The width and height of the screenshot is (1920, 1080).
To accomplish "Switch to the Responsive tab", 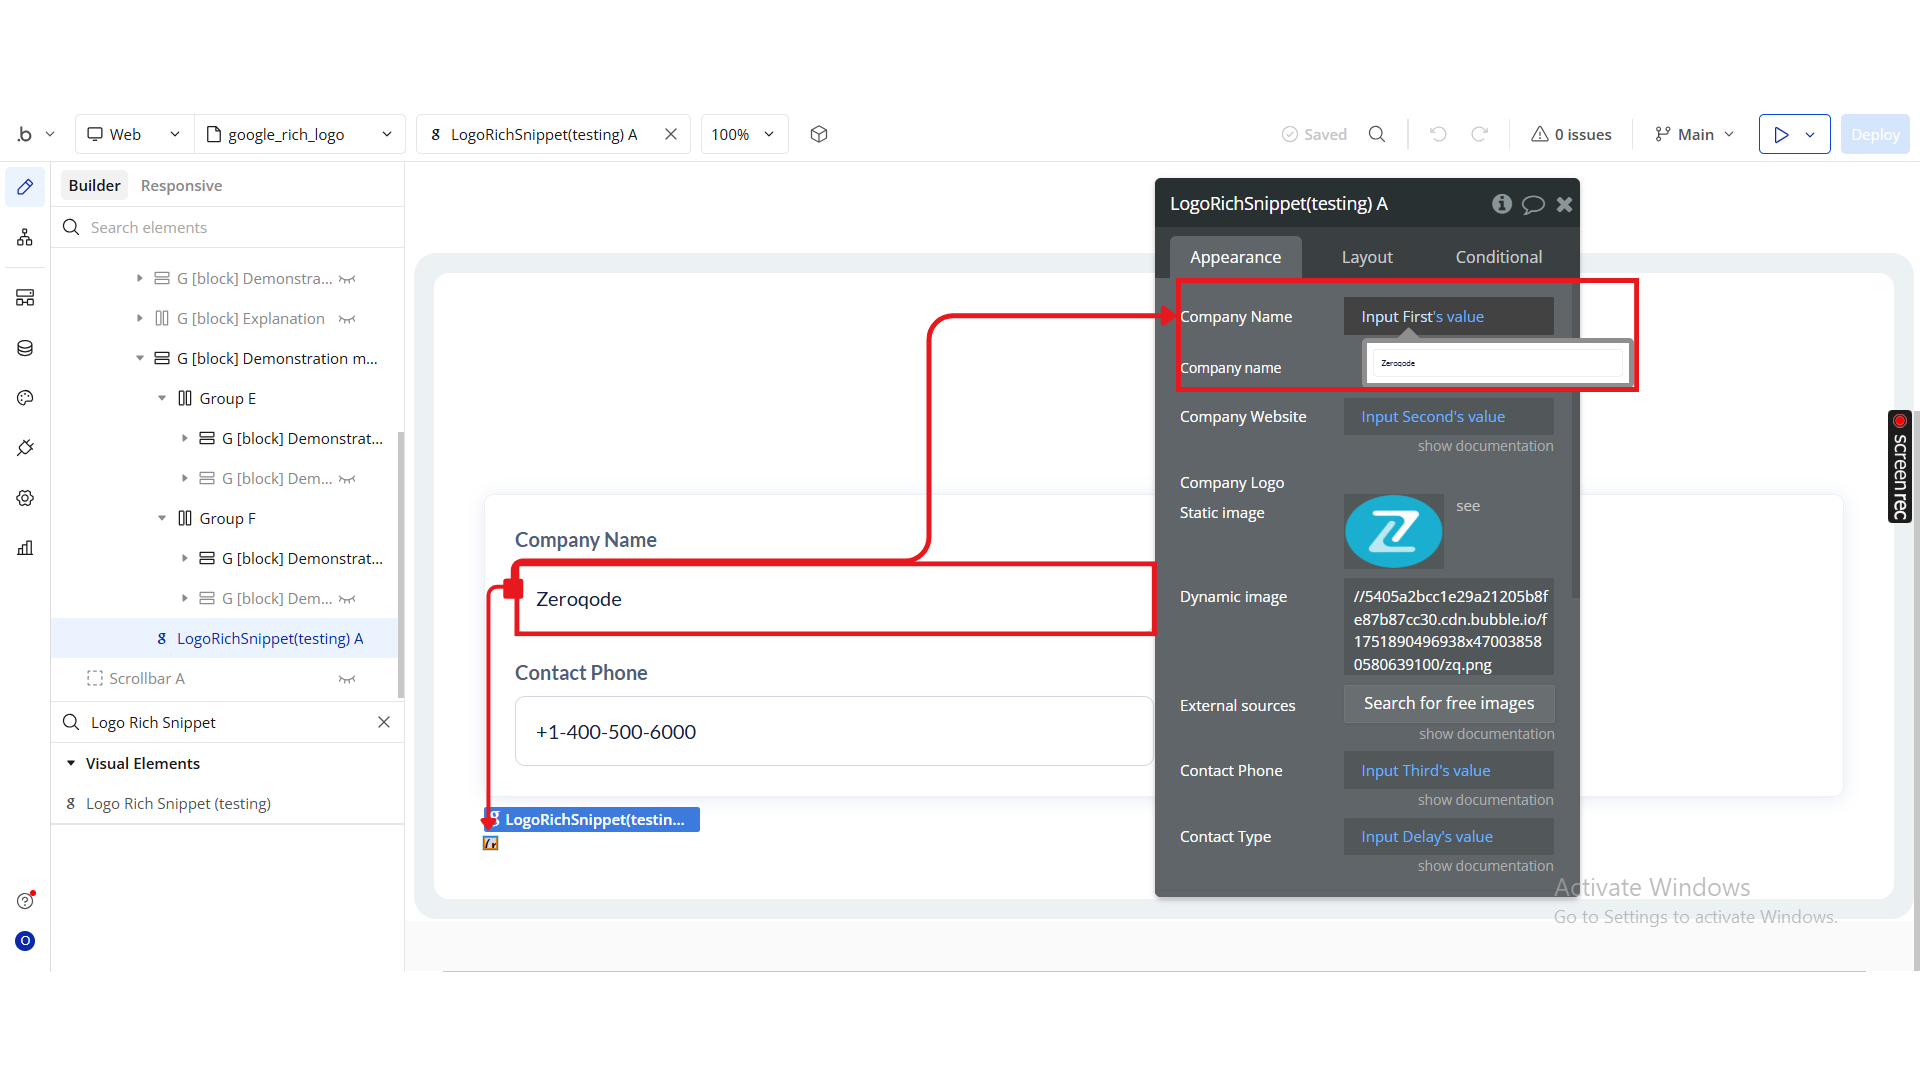I will point(181,186).
